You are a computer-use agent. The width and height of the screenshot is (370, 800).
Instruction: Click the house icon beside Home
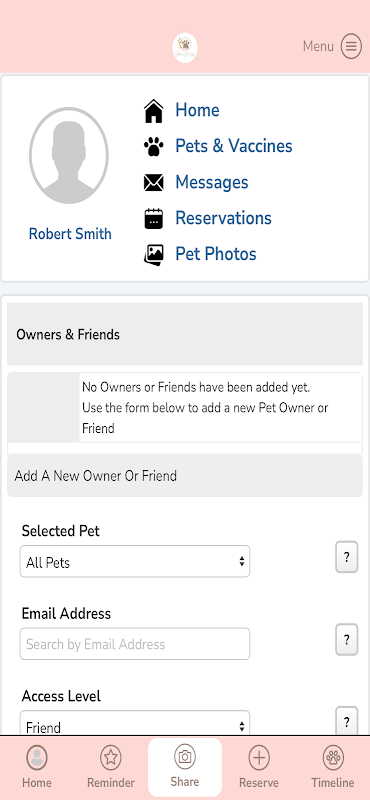[x=154, y=111]
